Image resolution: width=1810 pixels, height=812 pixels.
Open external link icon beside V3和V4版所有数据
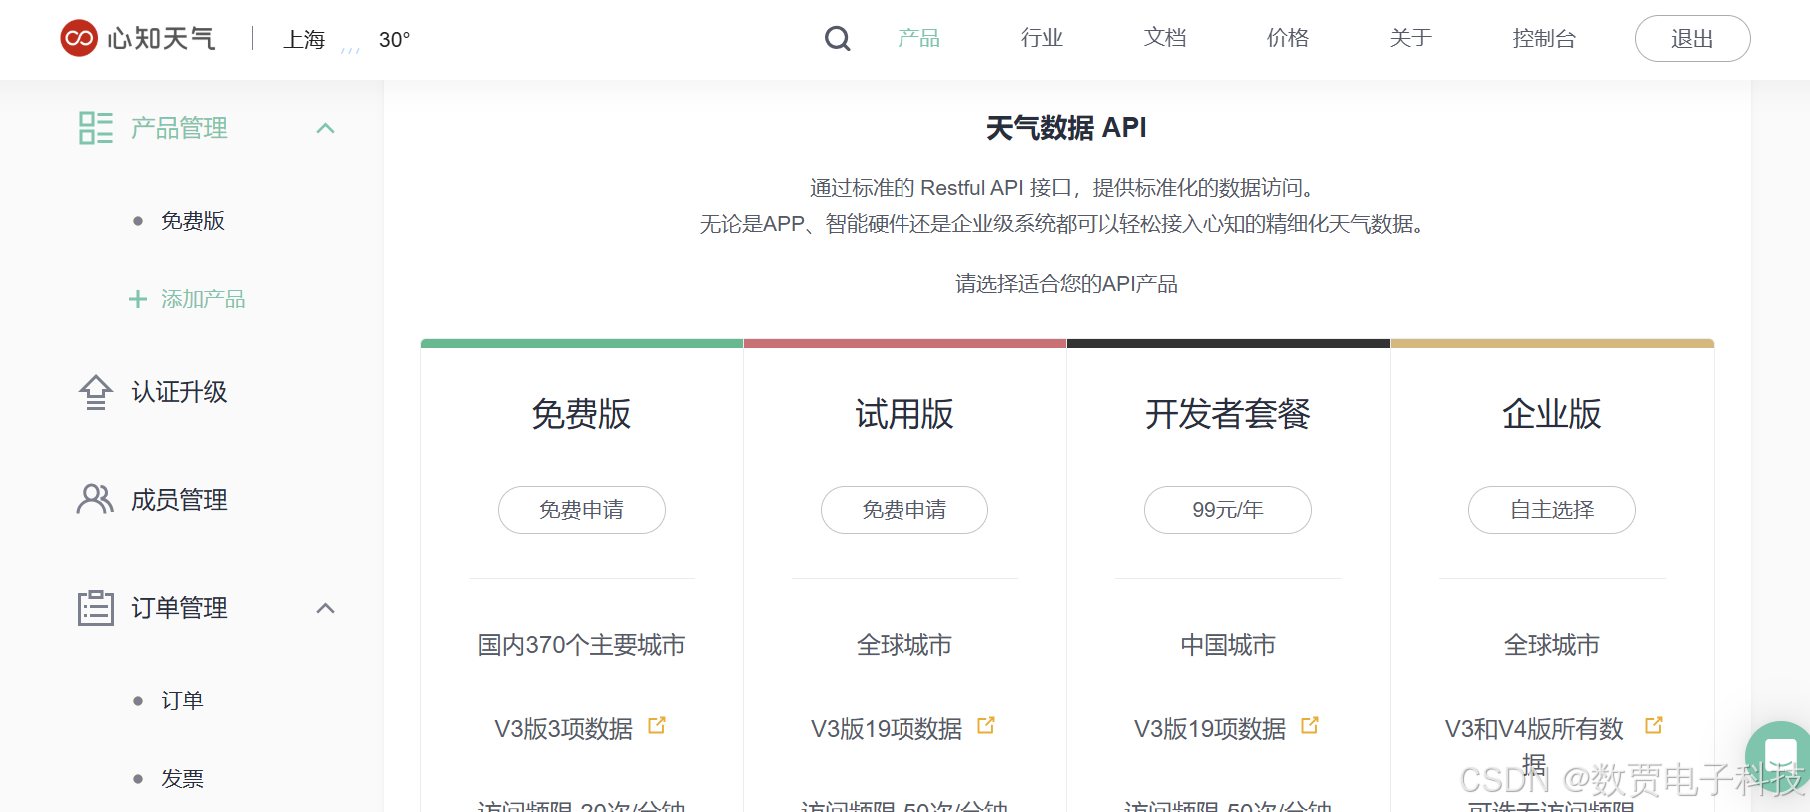(1654, 726)
